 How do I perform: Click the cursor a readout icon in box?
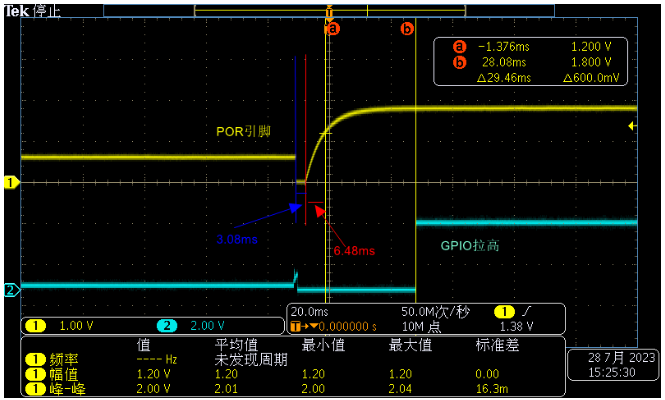point(459,46)
